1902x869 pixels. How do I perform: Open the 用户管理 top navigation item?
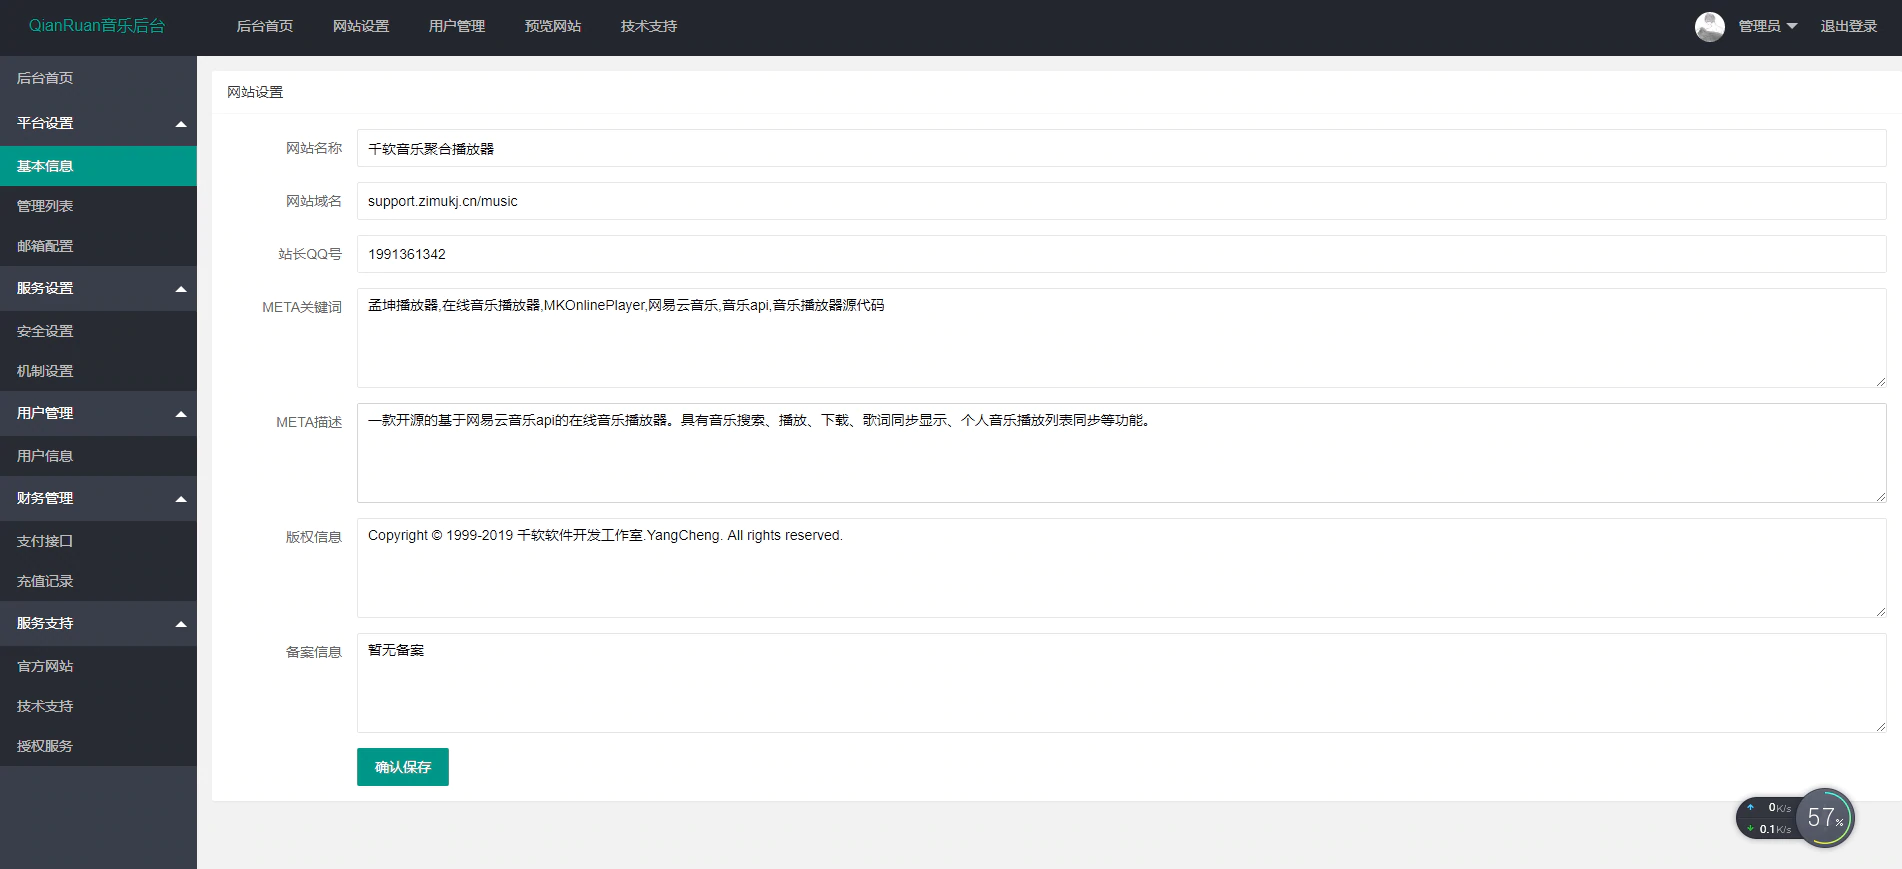point(457,27)
